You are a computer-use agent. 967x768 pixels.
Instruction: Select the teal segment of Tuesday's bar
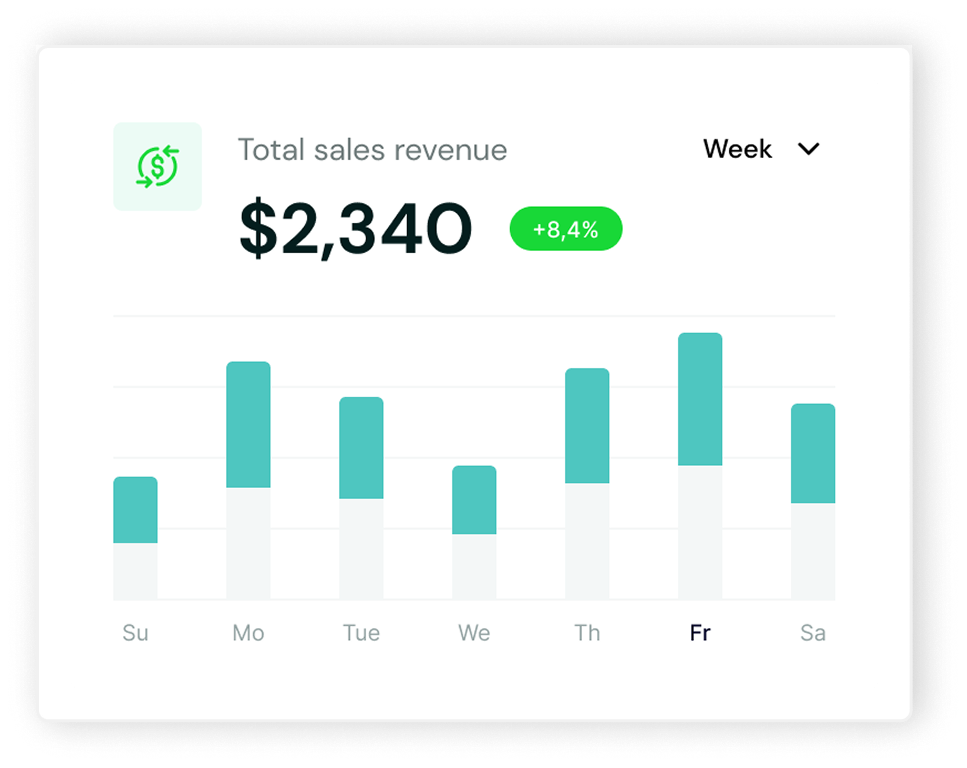361,447
